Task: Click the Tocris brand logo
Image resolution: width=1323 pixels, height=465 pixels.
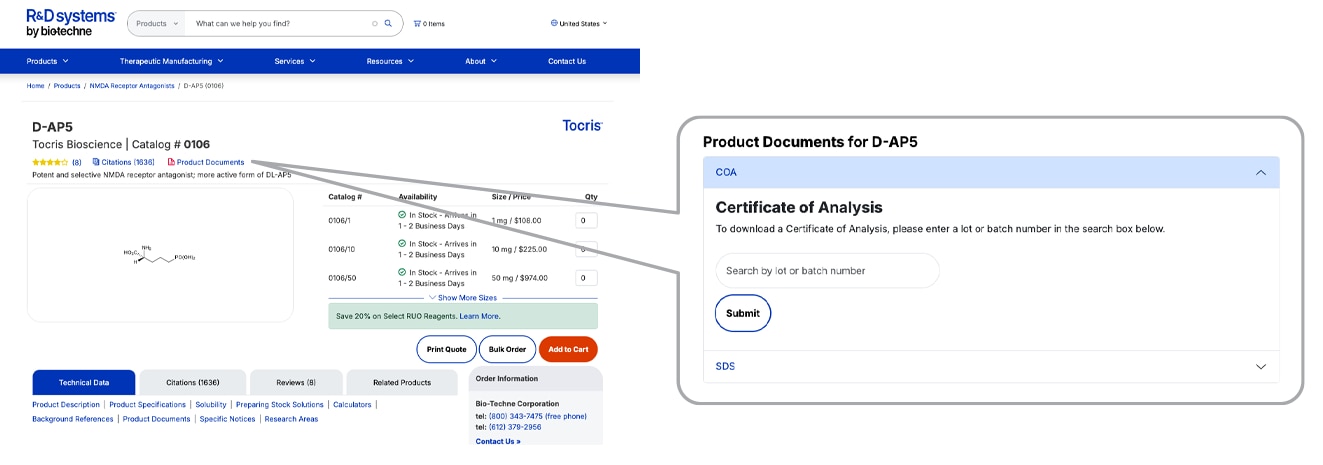Action: [x=582, y=126]
